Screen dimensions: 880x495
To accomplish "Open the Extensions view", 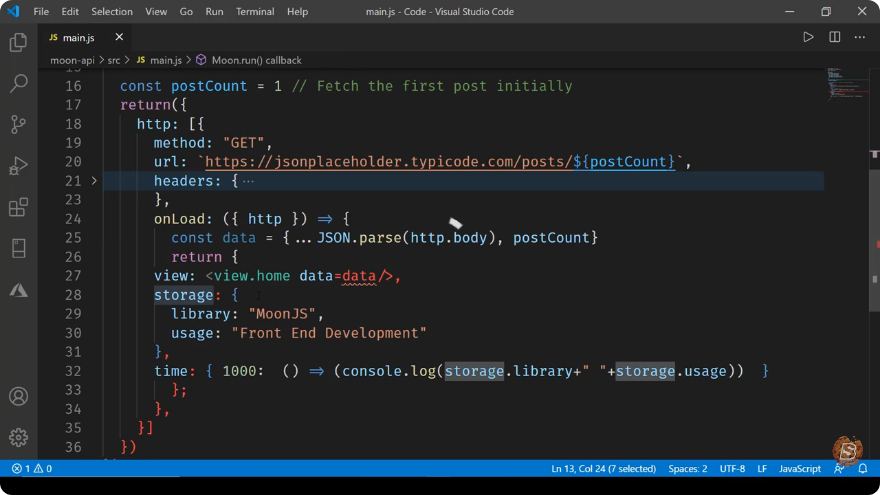I will [x=18, y=207].
